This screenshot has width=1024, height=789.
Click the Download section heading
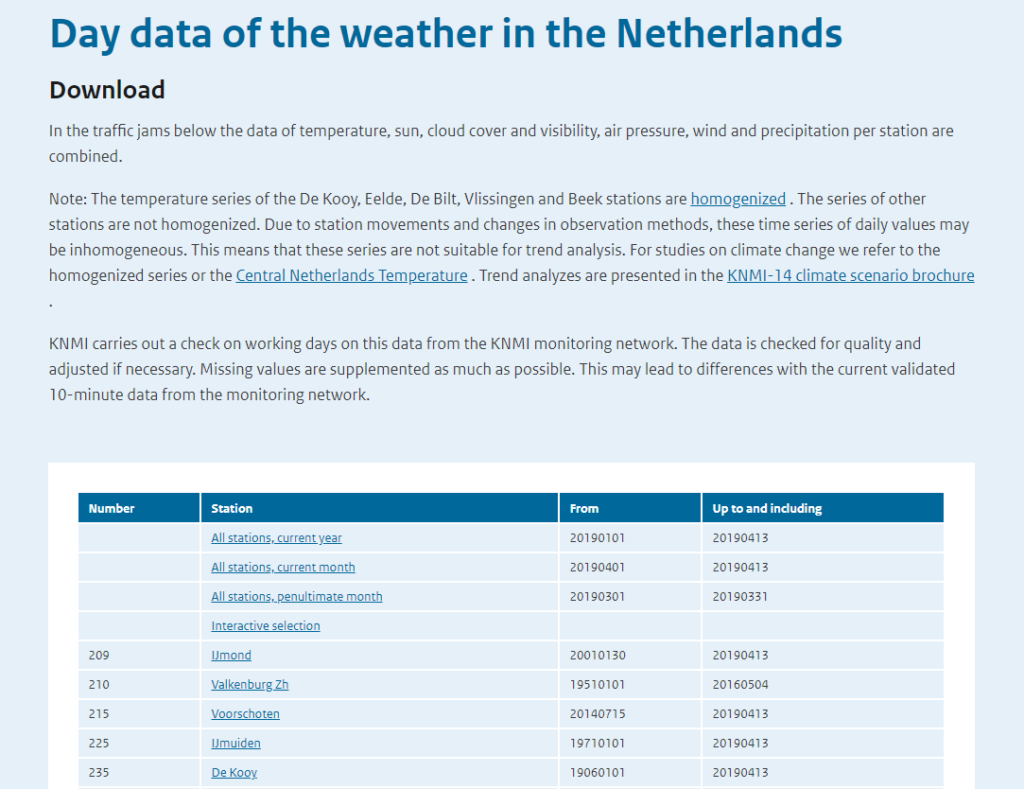pyautogui.click(x=107, y=90)
